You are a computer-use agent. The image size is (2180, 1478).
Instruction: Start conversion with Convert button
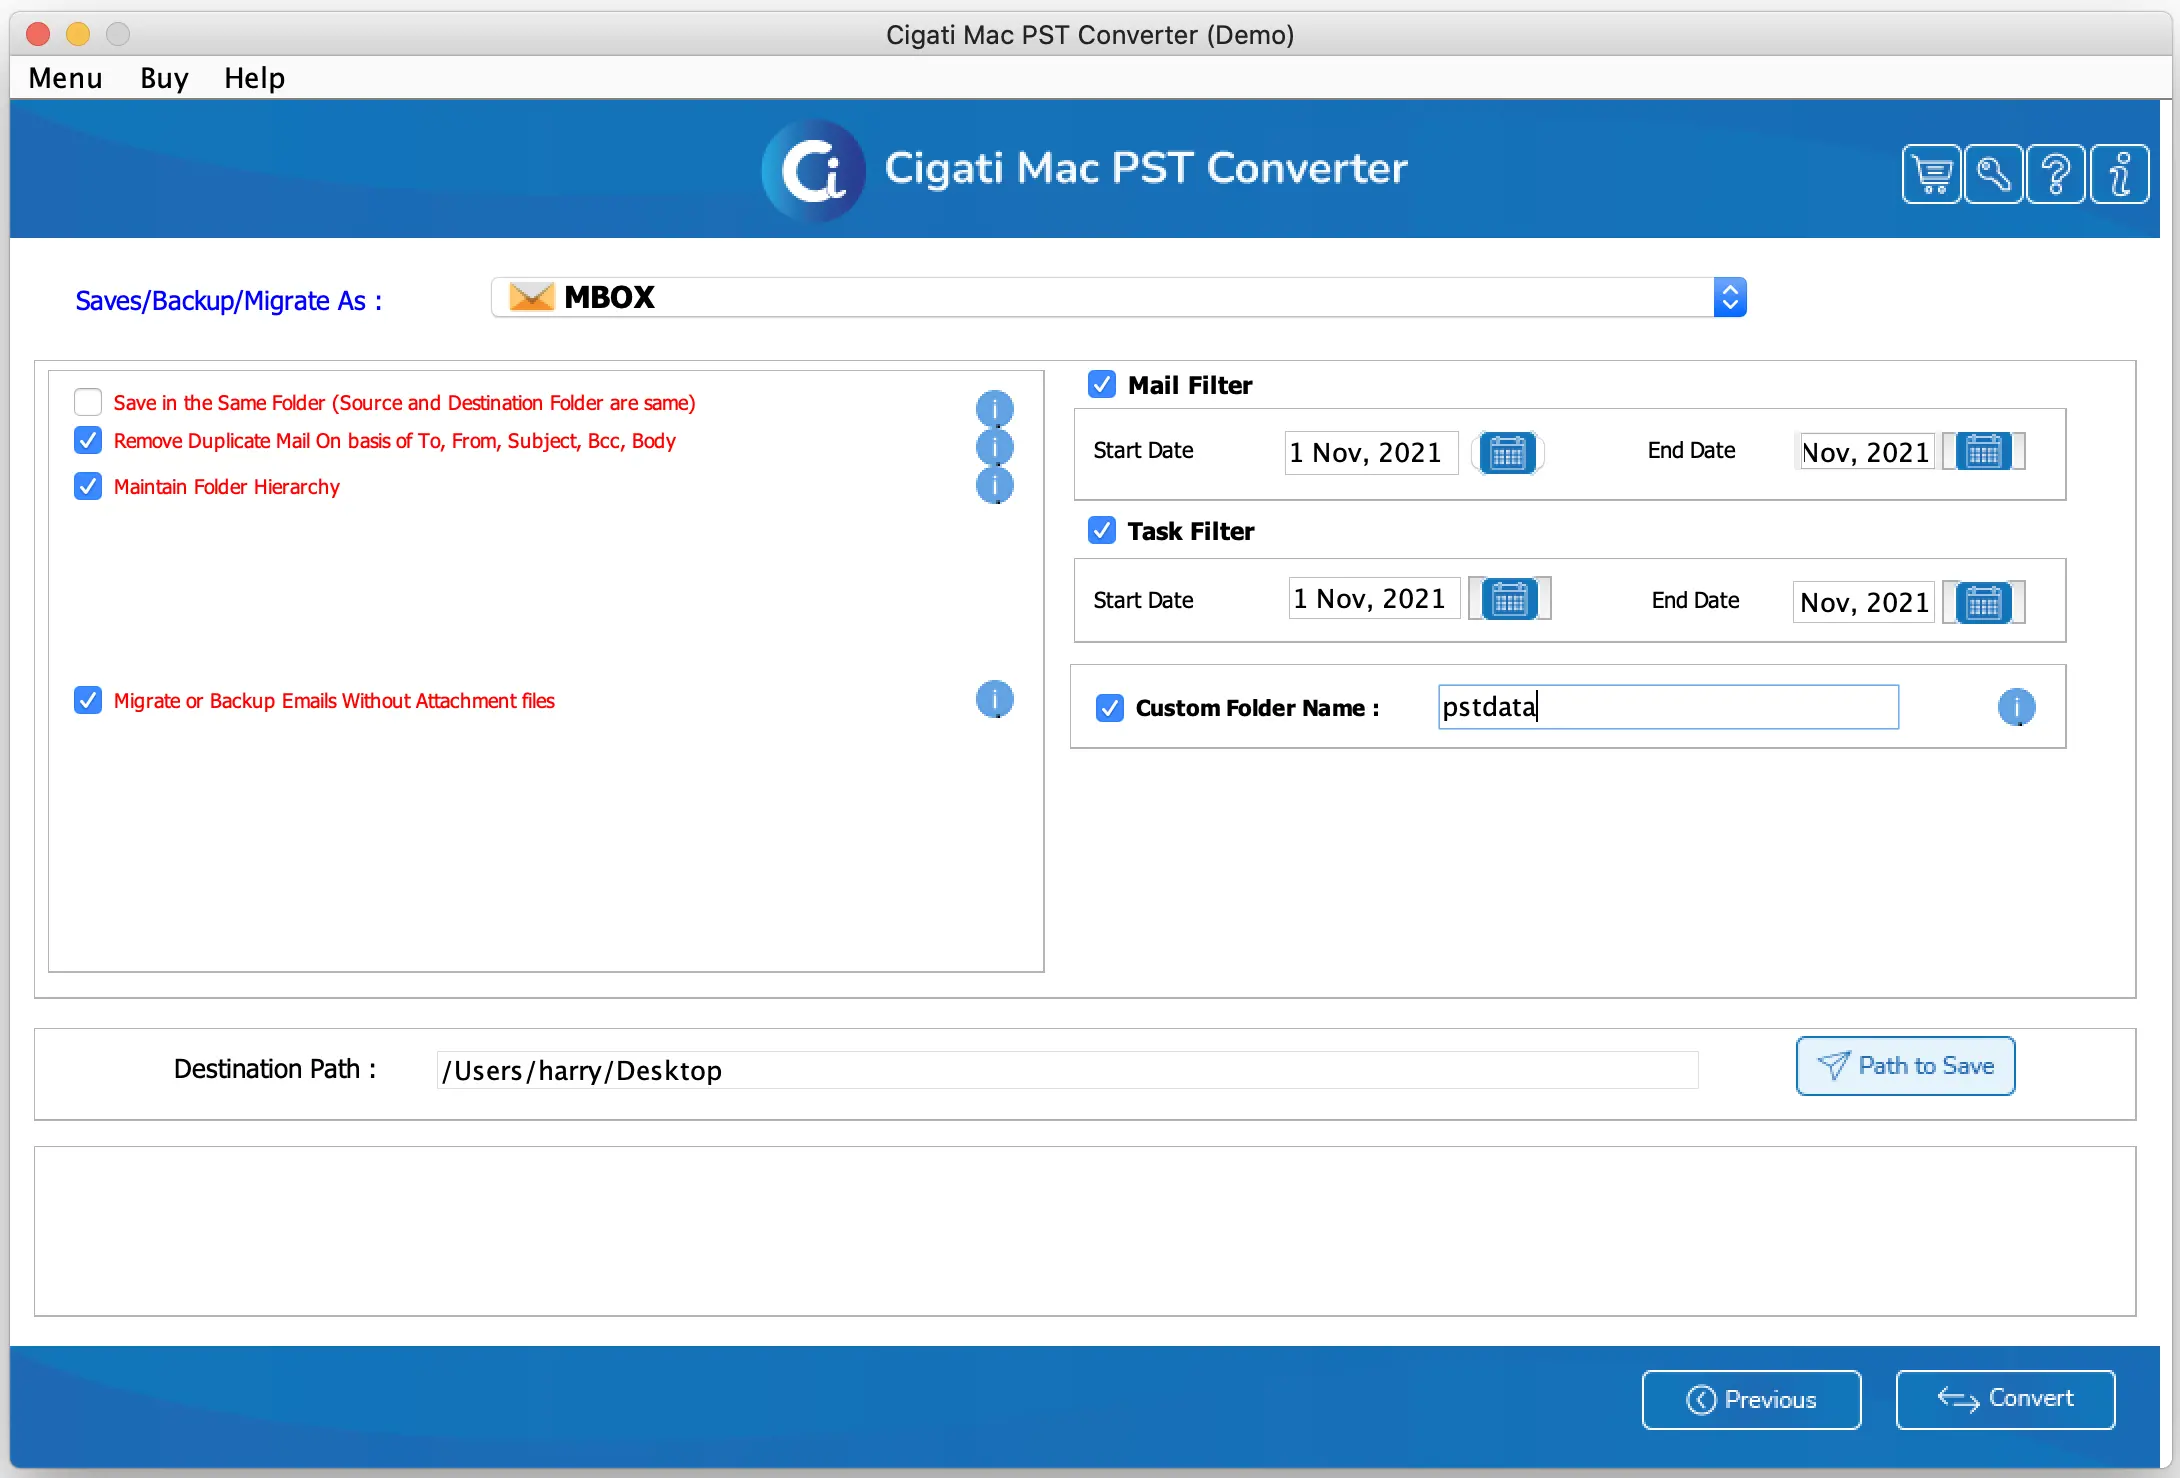[2005, 1399]
